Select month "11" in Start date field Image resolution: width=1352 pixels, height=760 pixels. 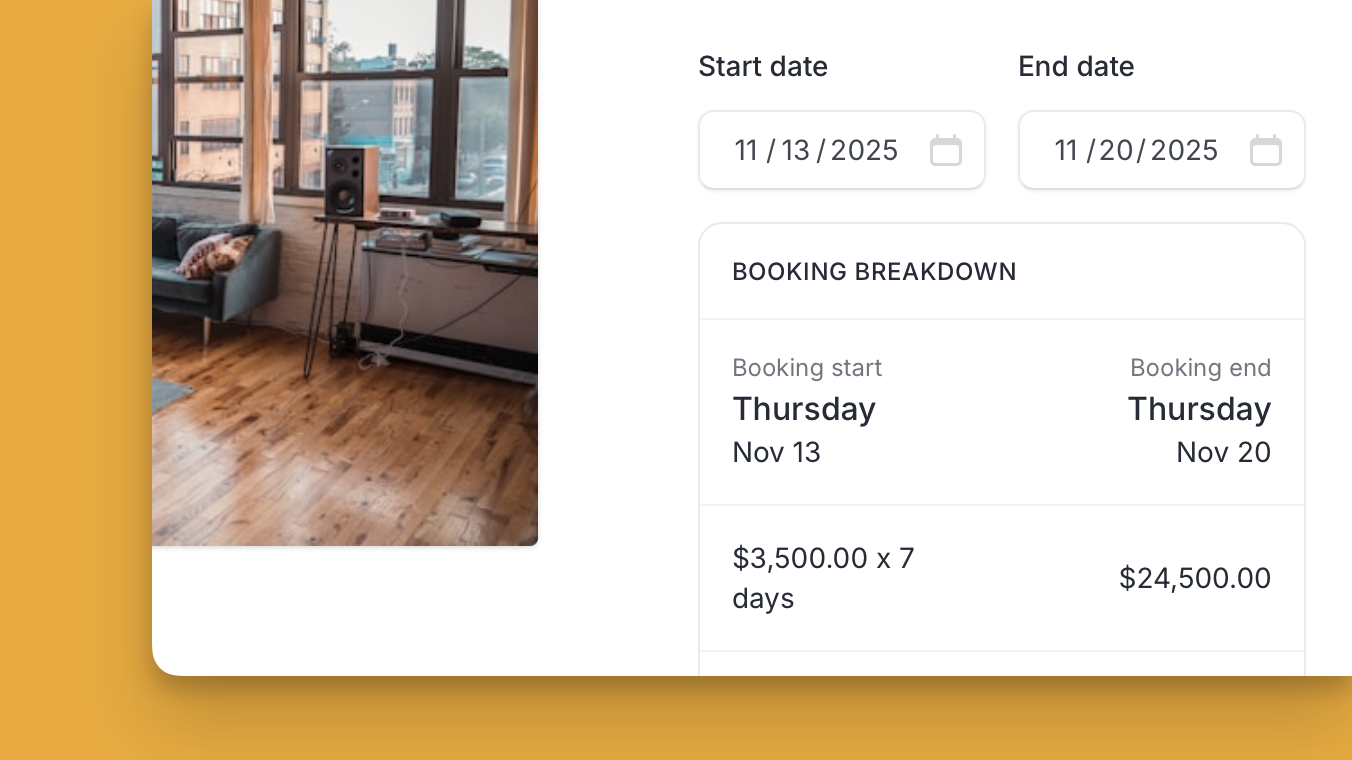click(746, 150)
